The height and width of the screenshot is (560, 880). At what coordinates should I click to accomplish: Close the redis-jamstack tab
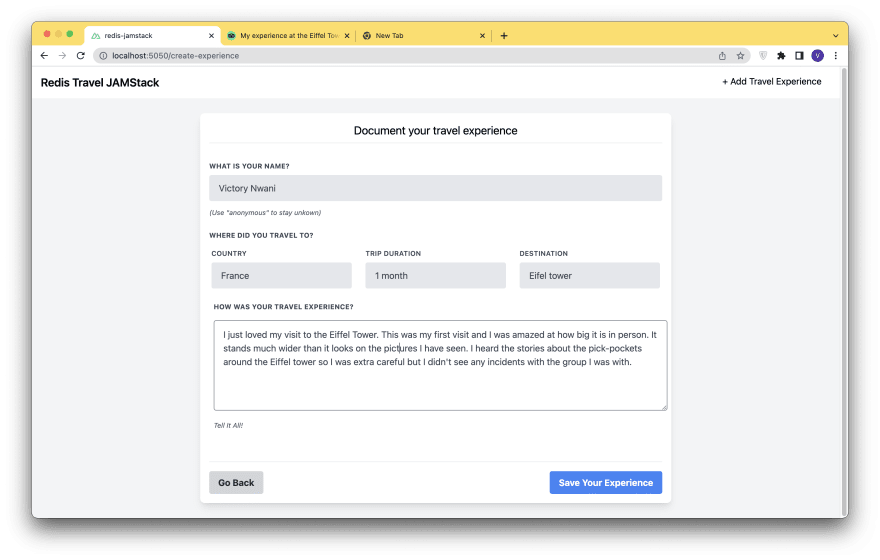(212, 35)
